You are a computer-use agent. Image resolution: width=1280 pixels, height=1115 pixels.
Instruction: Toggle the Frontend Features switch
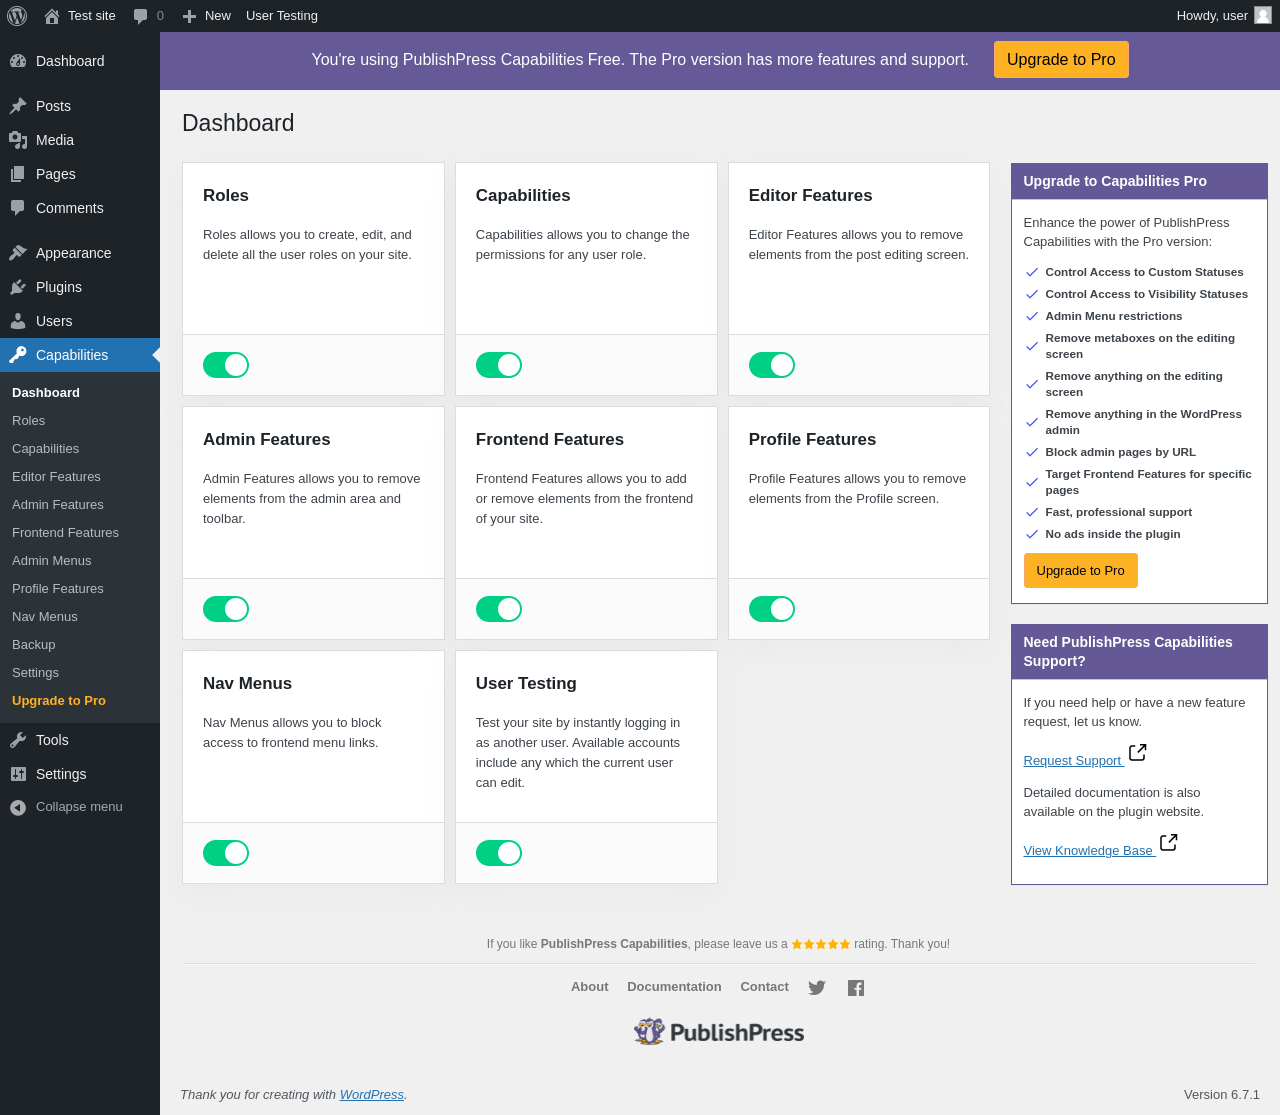499,609
